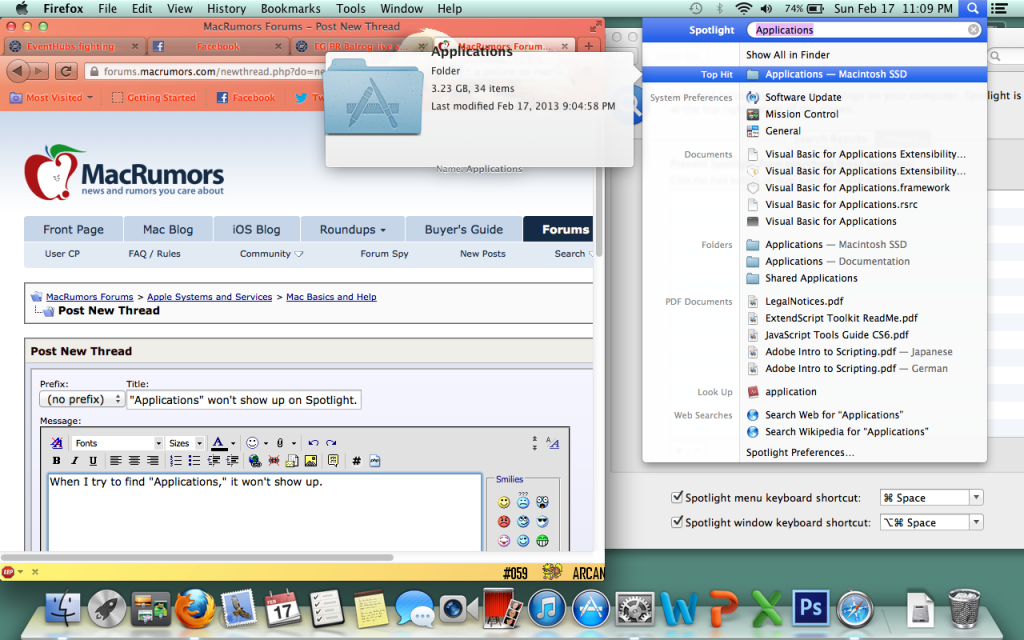Image resolution: width=1024 pixels, height=640 pixels.
Task: Insert an ordered list in the message
Action: [x=176, y=461]
